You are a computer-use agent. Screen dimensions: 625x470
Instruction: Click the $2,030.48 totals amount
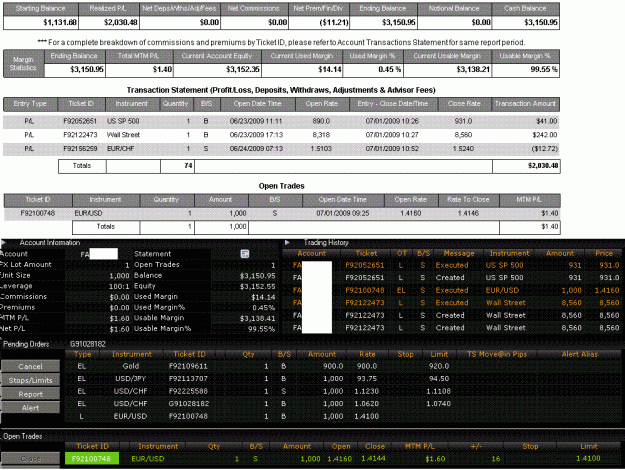[543, 165]
